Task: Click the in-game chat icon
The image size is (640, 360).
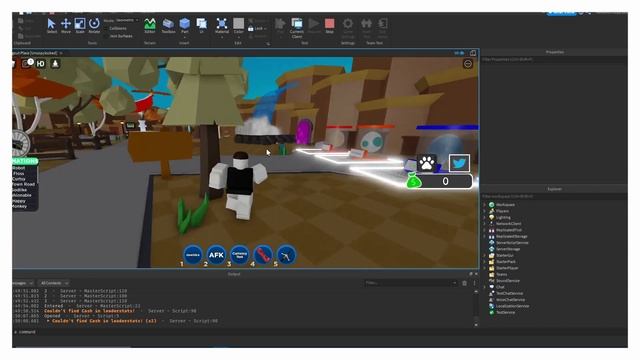Action: point(27,63)
